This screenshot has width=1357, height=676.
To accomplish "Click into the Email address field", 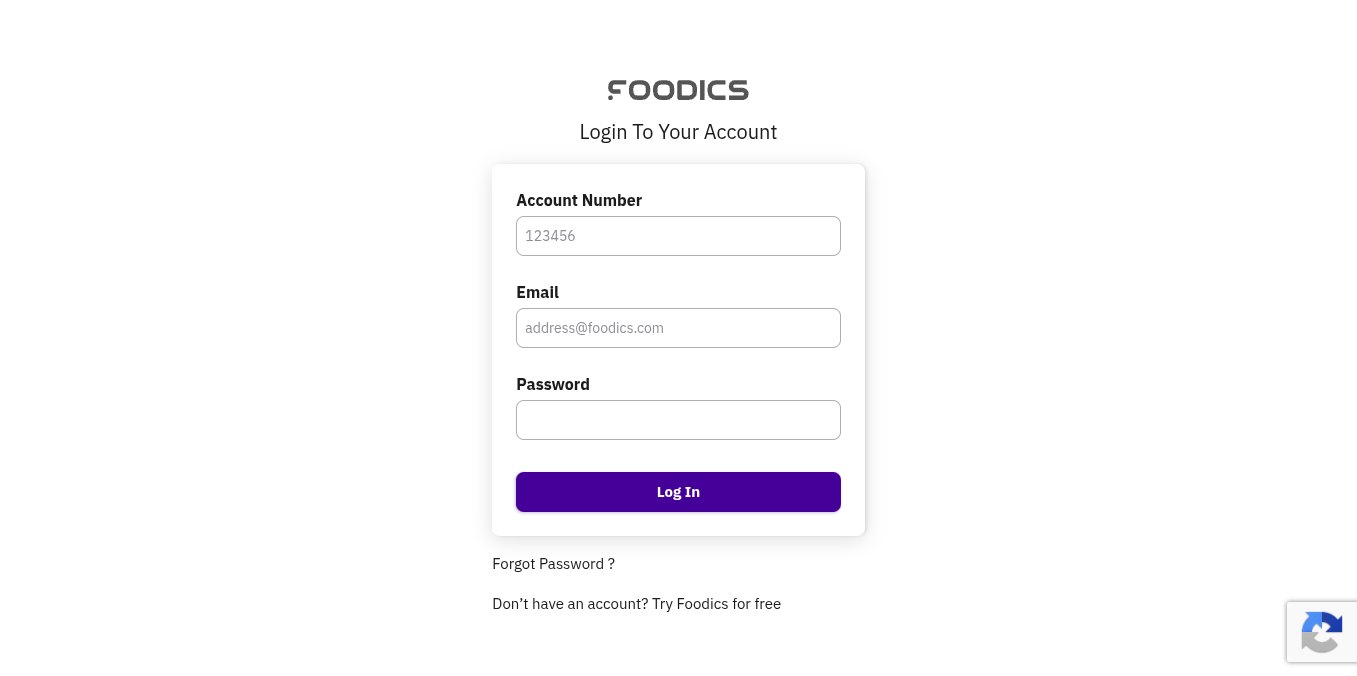I will pos(678,328).
